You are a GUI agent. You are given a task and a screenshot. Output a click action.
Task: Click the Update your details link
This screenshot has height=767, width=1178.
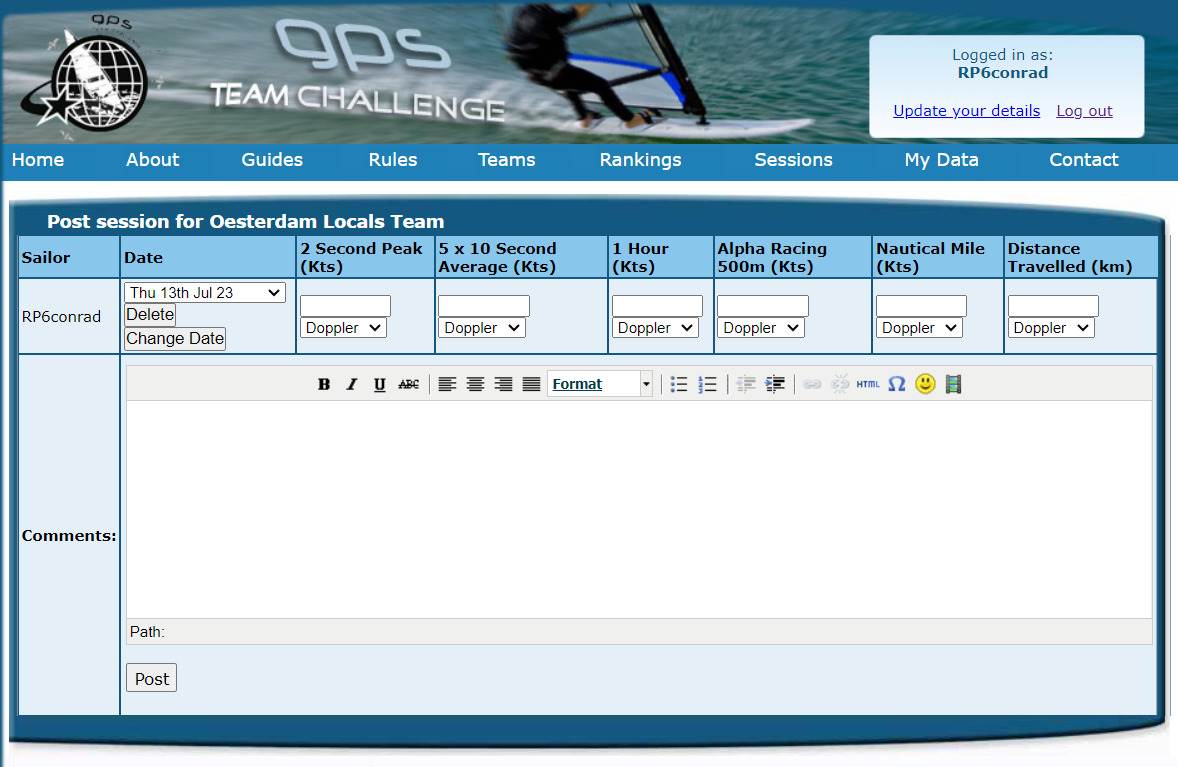point(966,111)
